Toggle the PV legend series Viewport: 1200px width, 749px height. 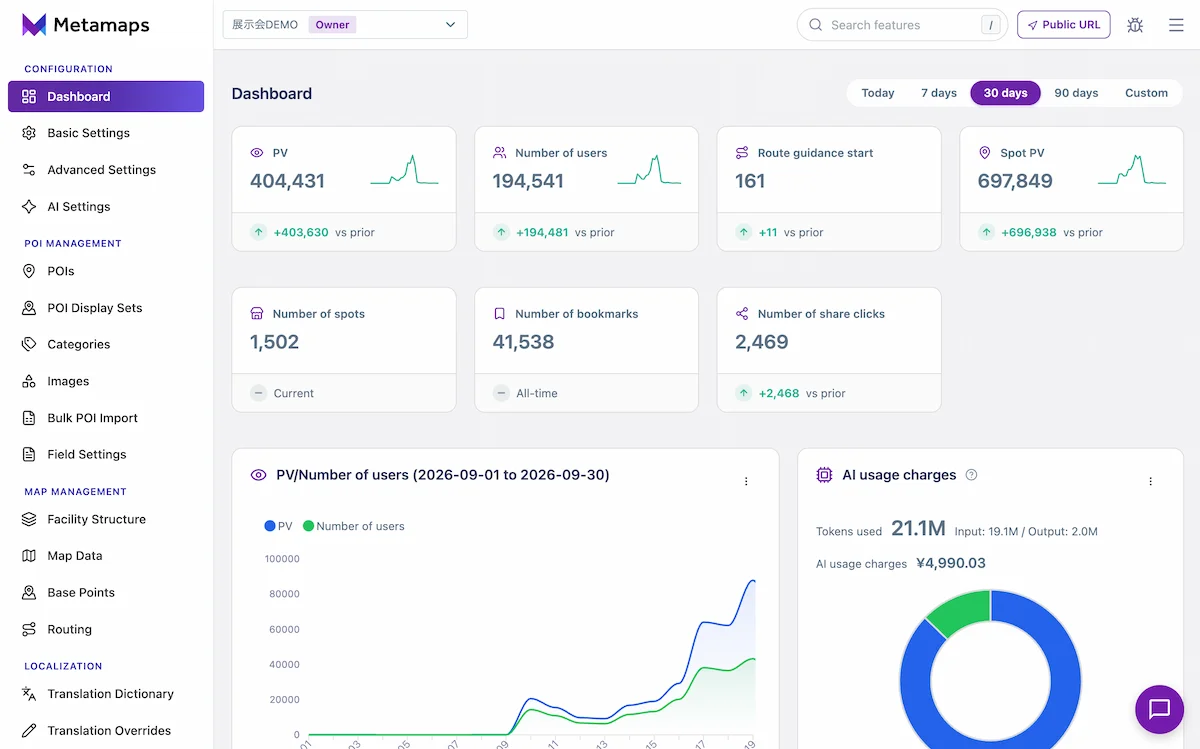279,526
